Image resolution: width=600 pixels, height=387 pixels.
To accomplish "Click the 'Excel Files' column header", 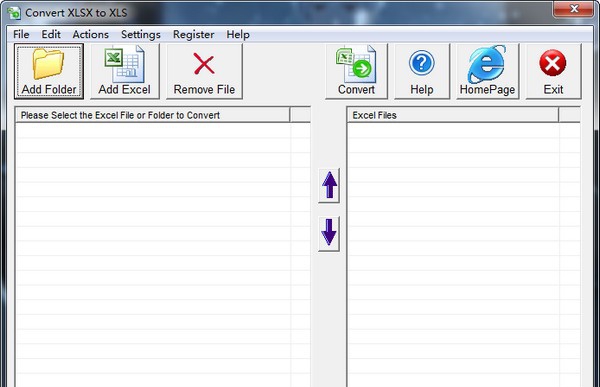I will point(453,115).
